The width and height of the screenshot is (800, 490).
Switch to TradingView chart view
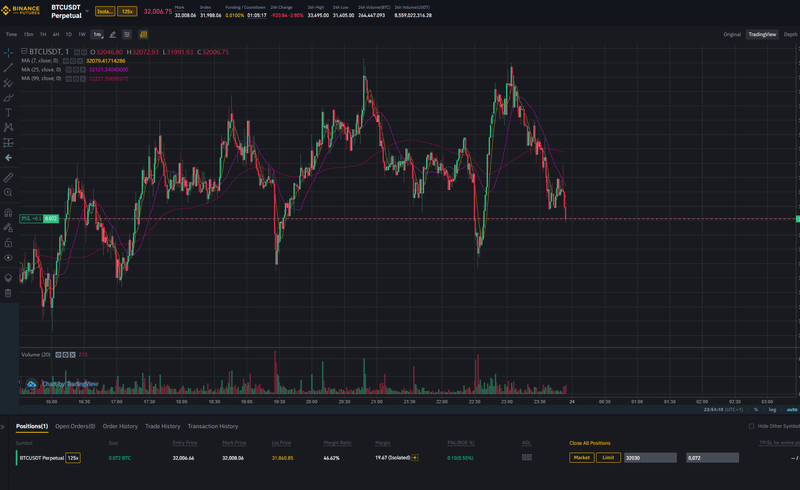[x=762, y=35]
